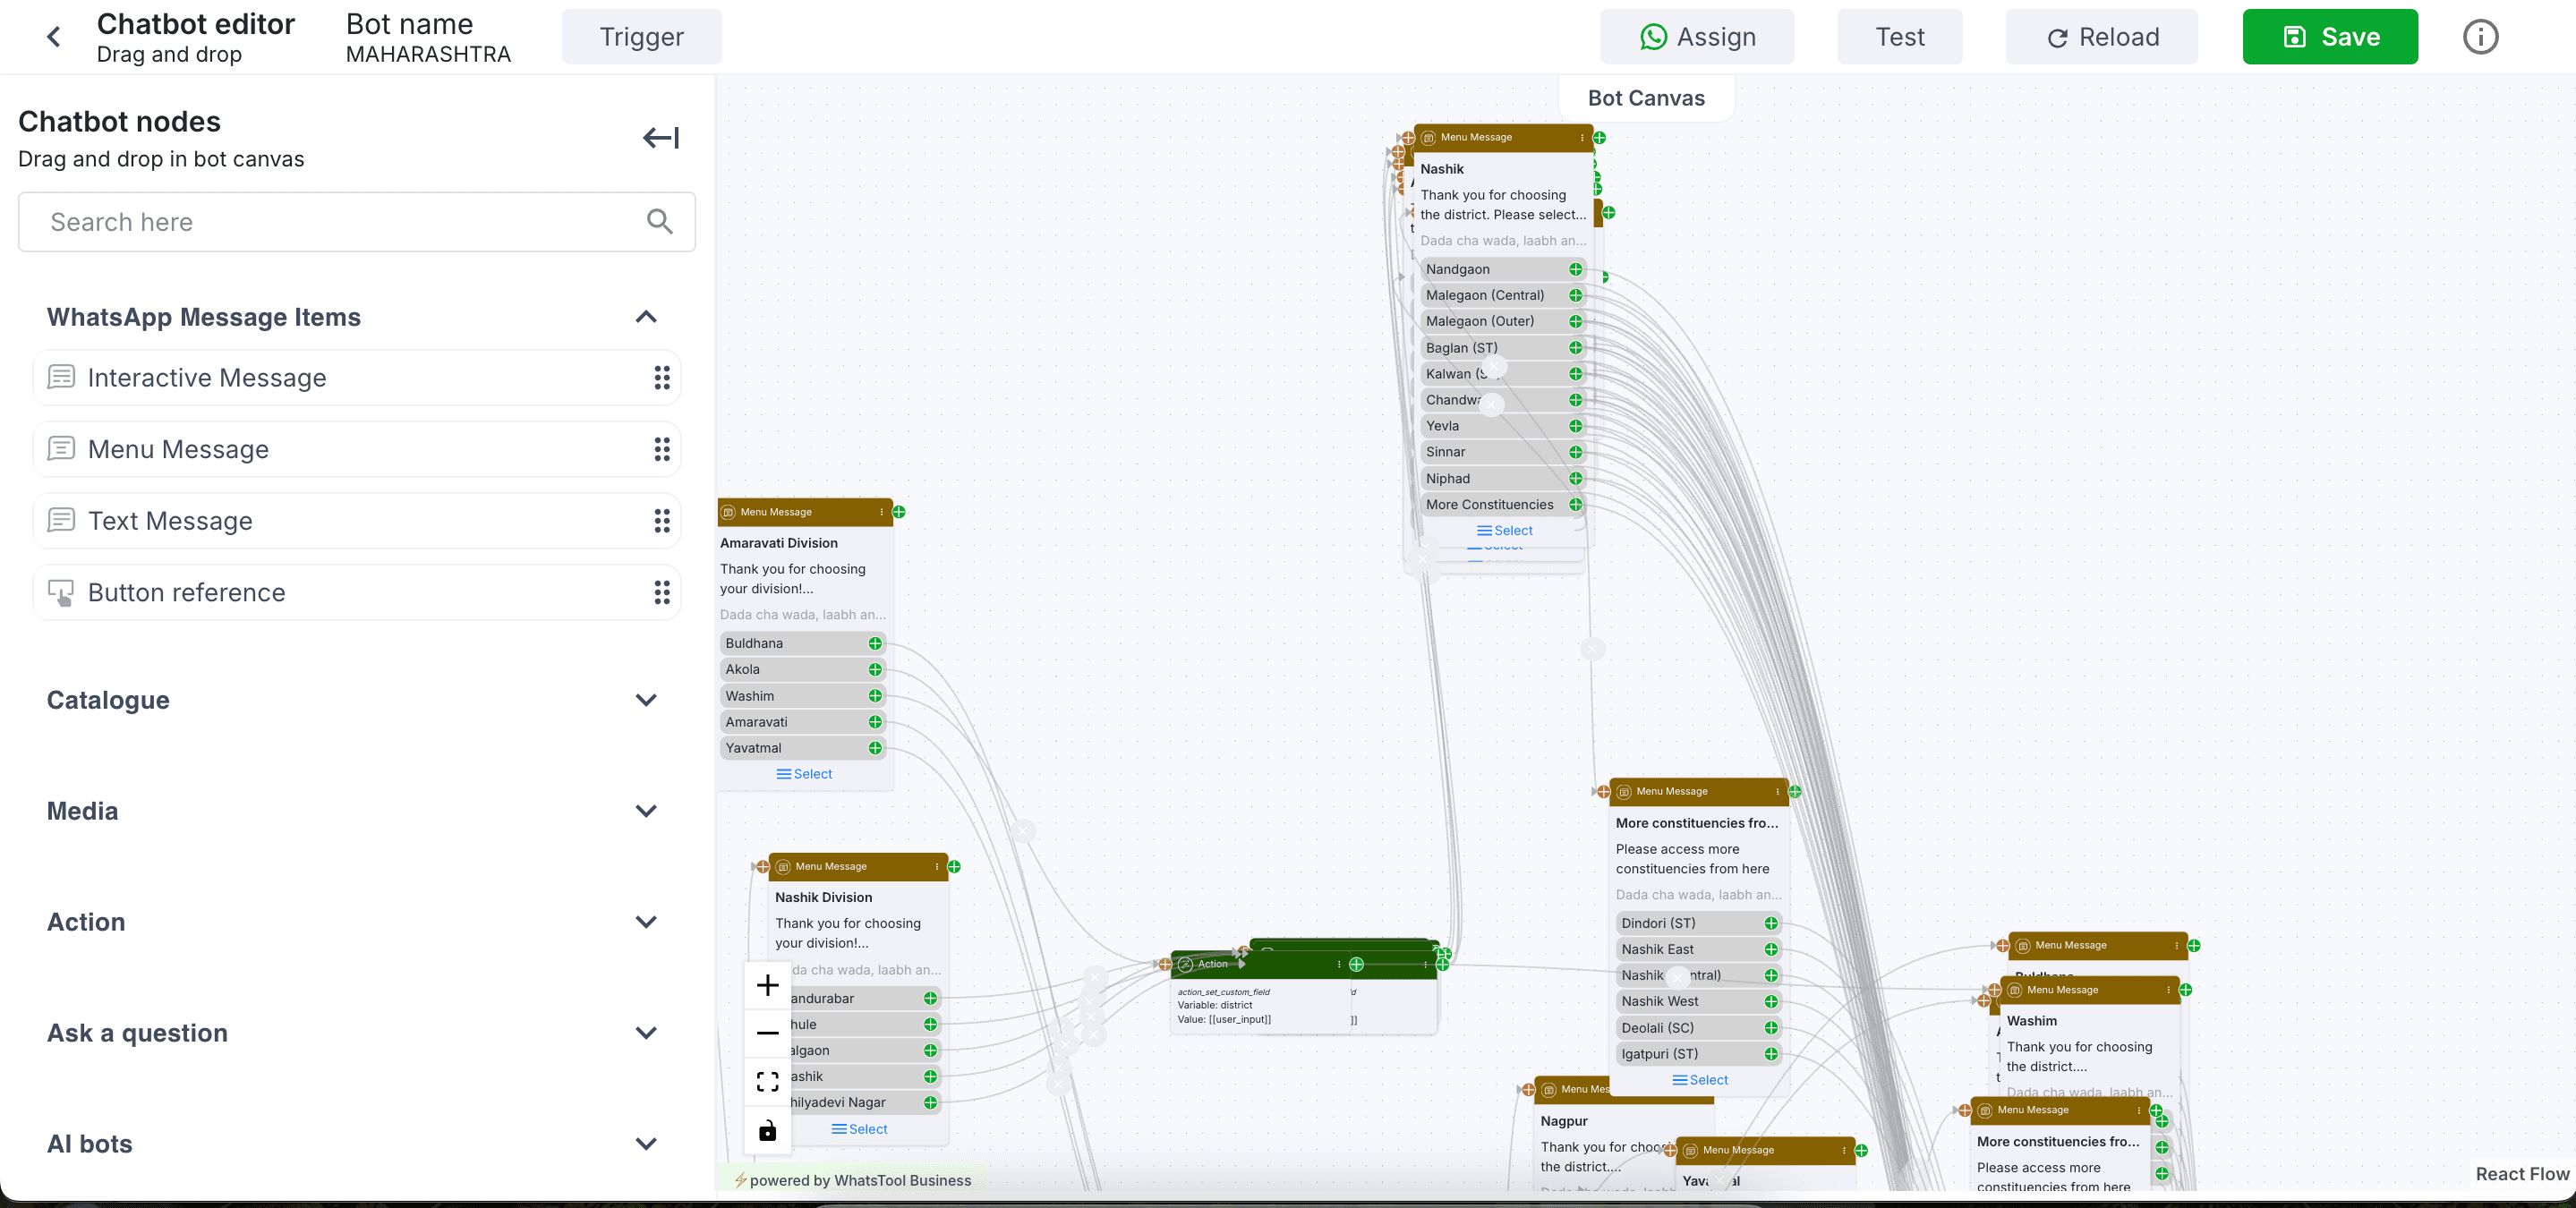This screenshot has height=1208, width=2576.
Task: Click Select link in Amaravati Division node
Action: (x=805, y=774)
